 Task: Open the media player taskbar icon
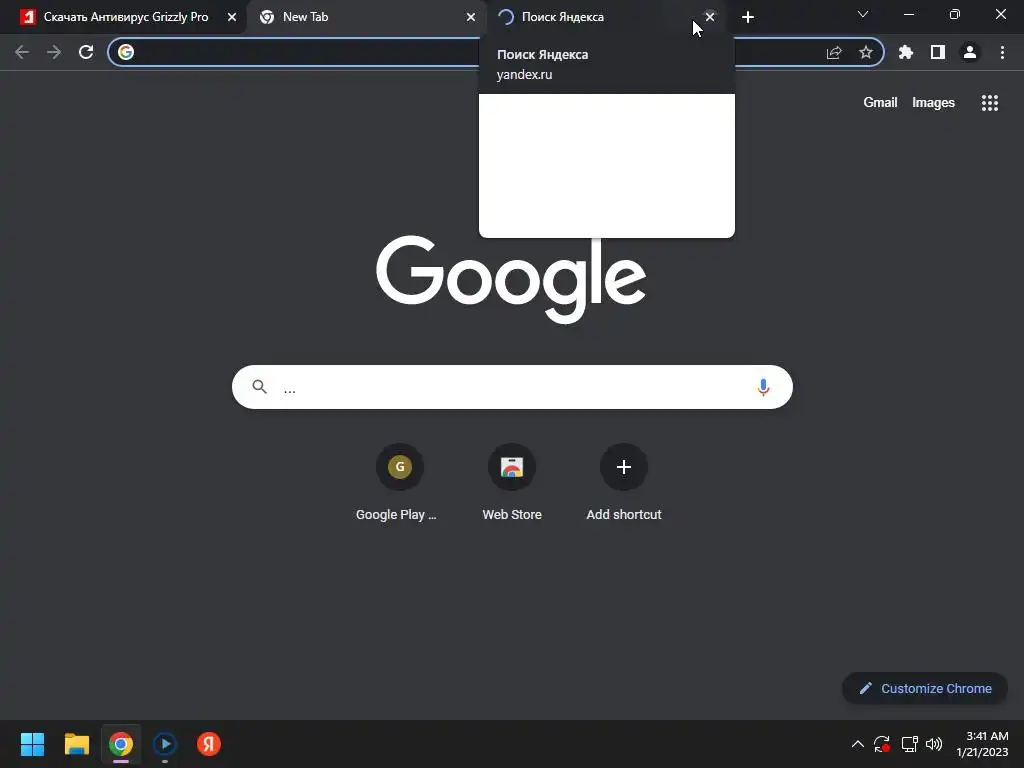(x=165, y=744)
